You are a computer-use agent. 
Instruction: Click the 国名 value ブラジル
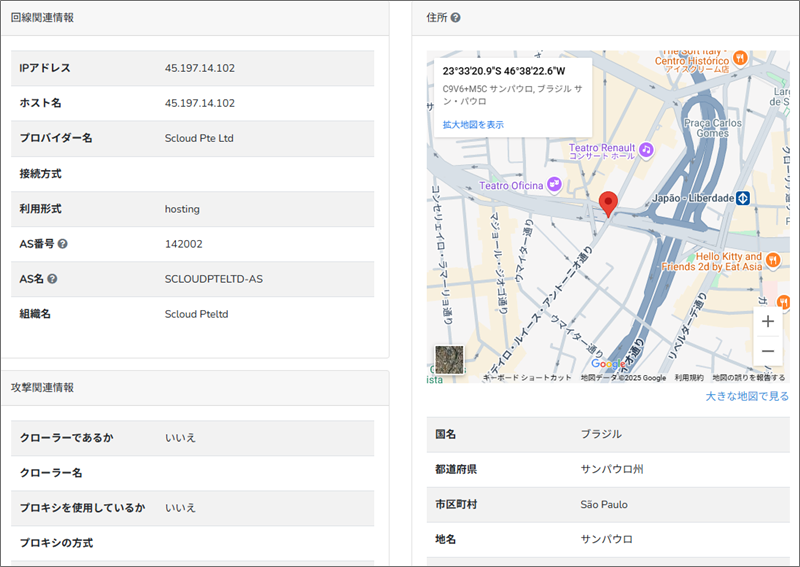point(601,434)
